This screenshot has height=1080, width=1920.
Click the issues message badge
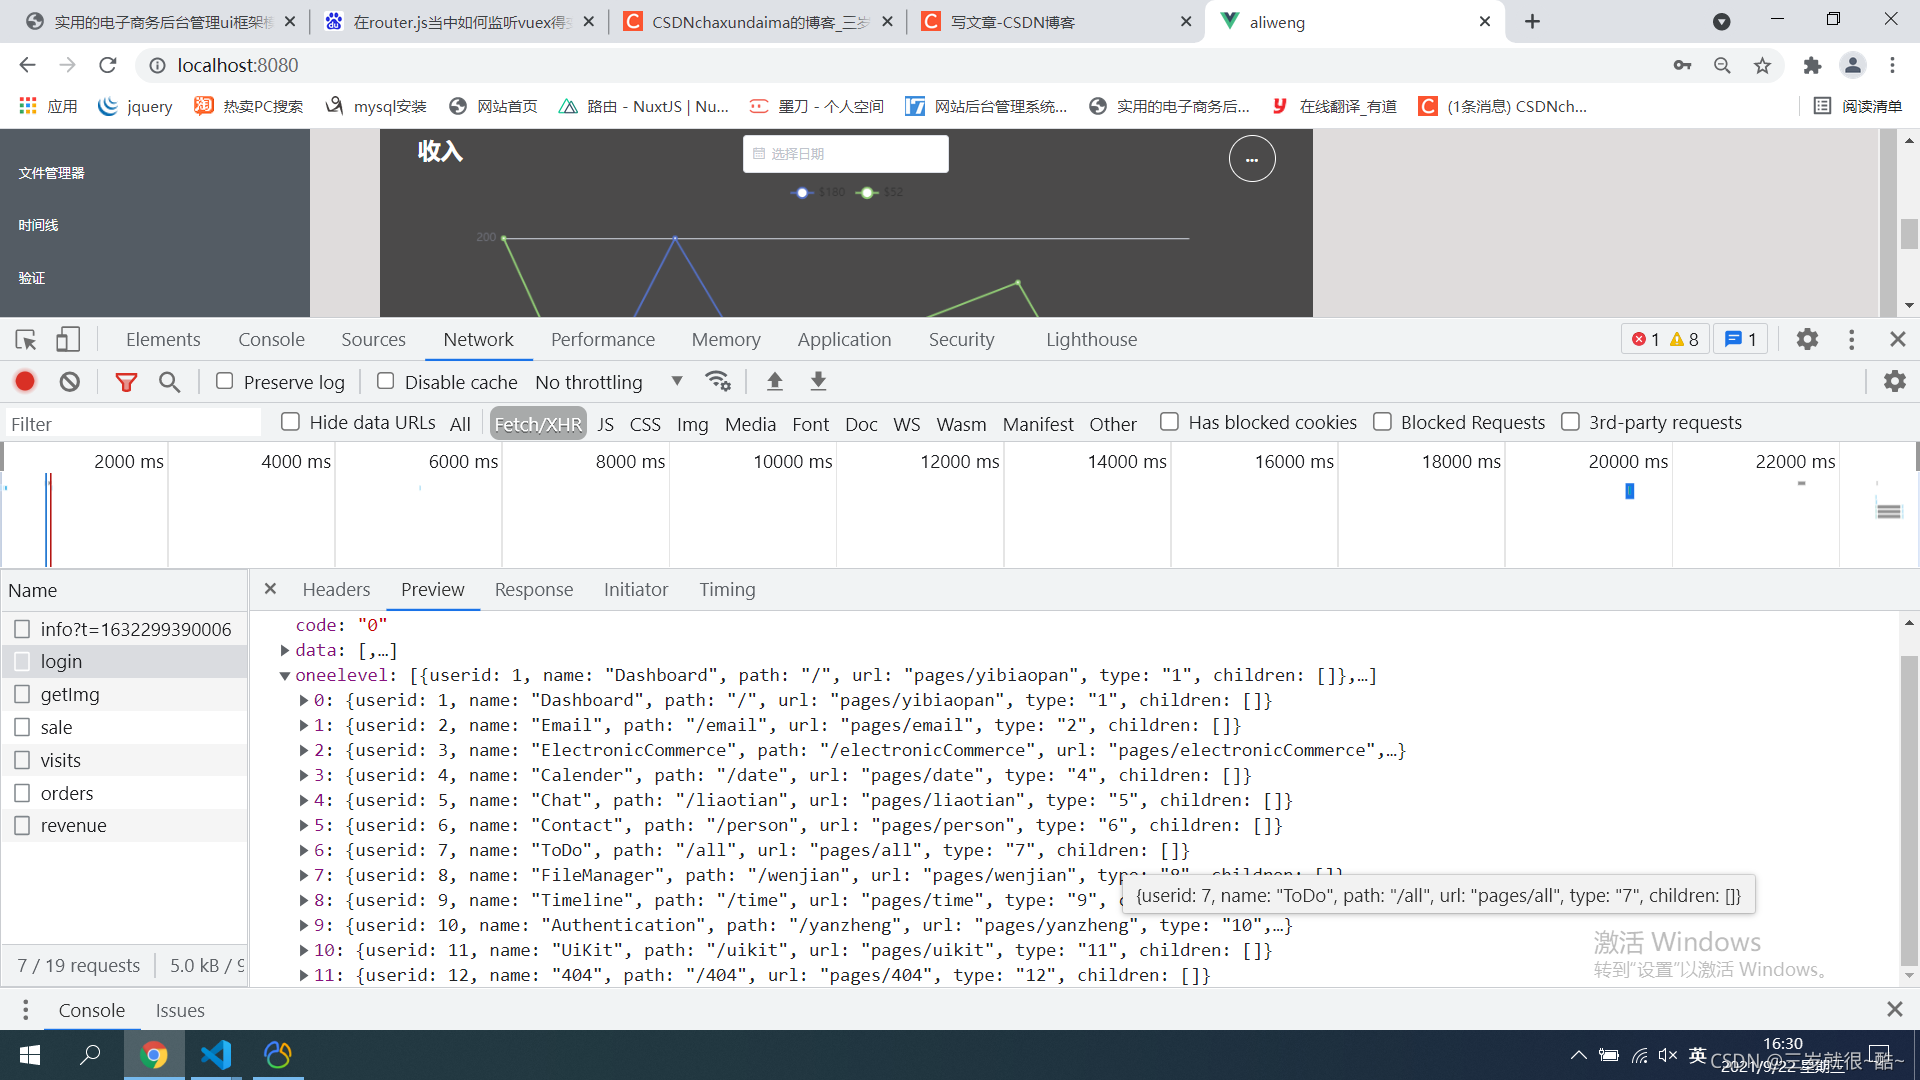[1741, 340]
